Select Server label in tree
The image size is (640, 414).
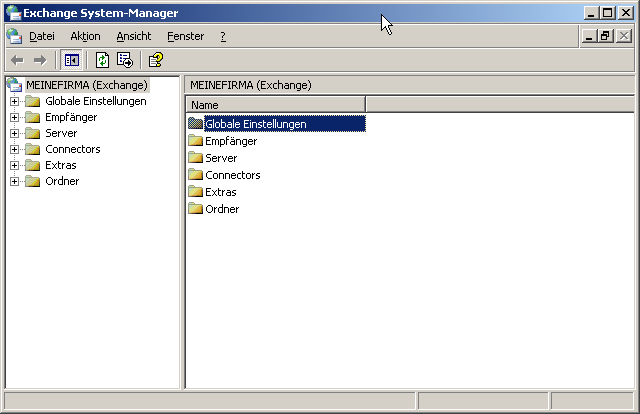(x=61, y=133)
